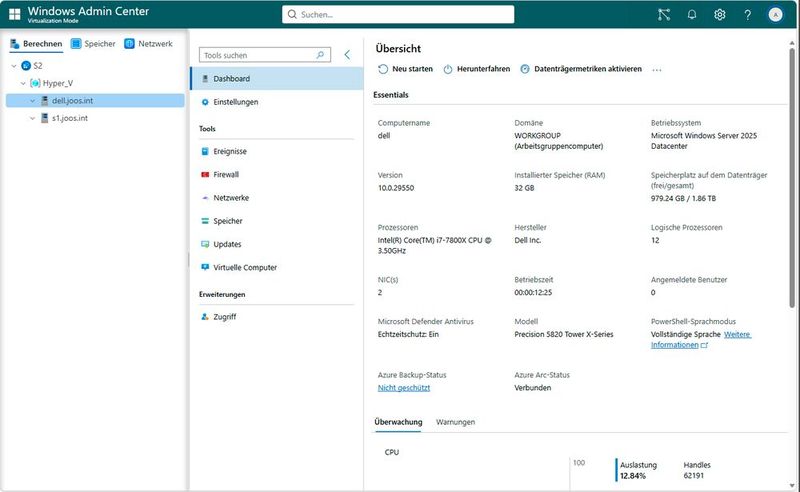Select the Überwachung tab
Screen dimensions: 800x492
point(398,422)
